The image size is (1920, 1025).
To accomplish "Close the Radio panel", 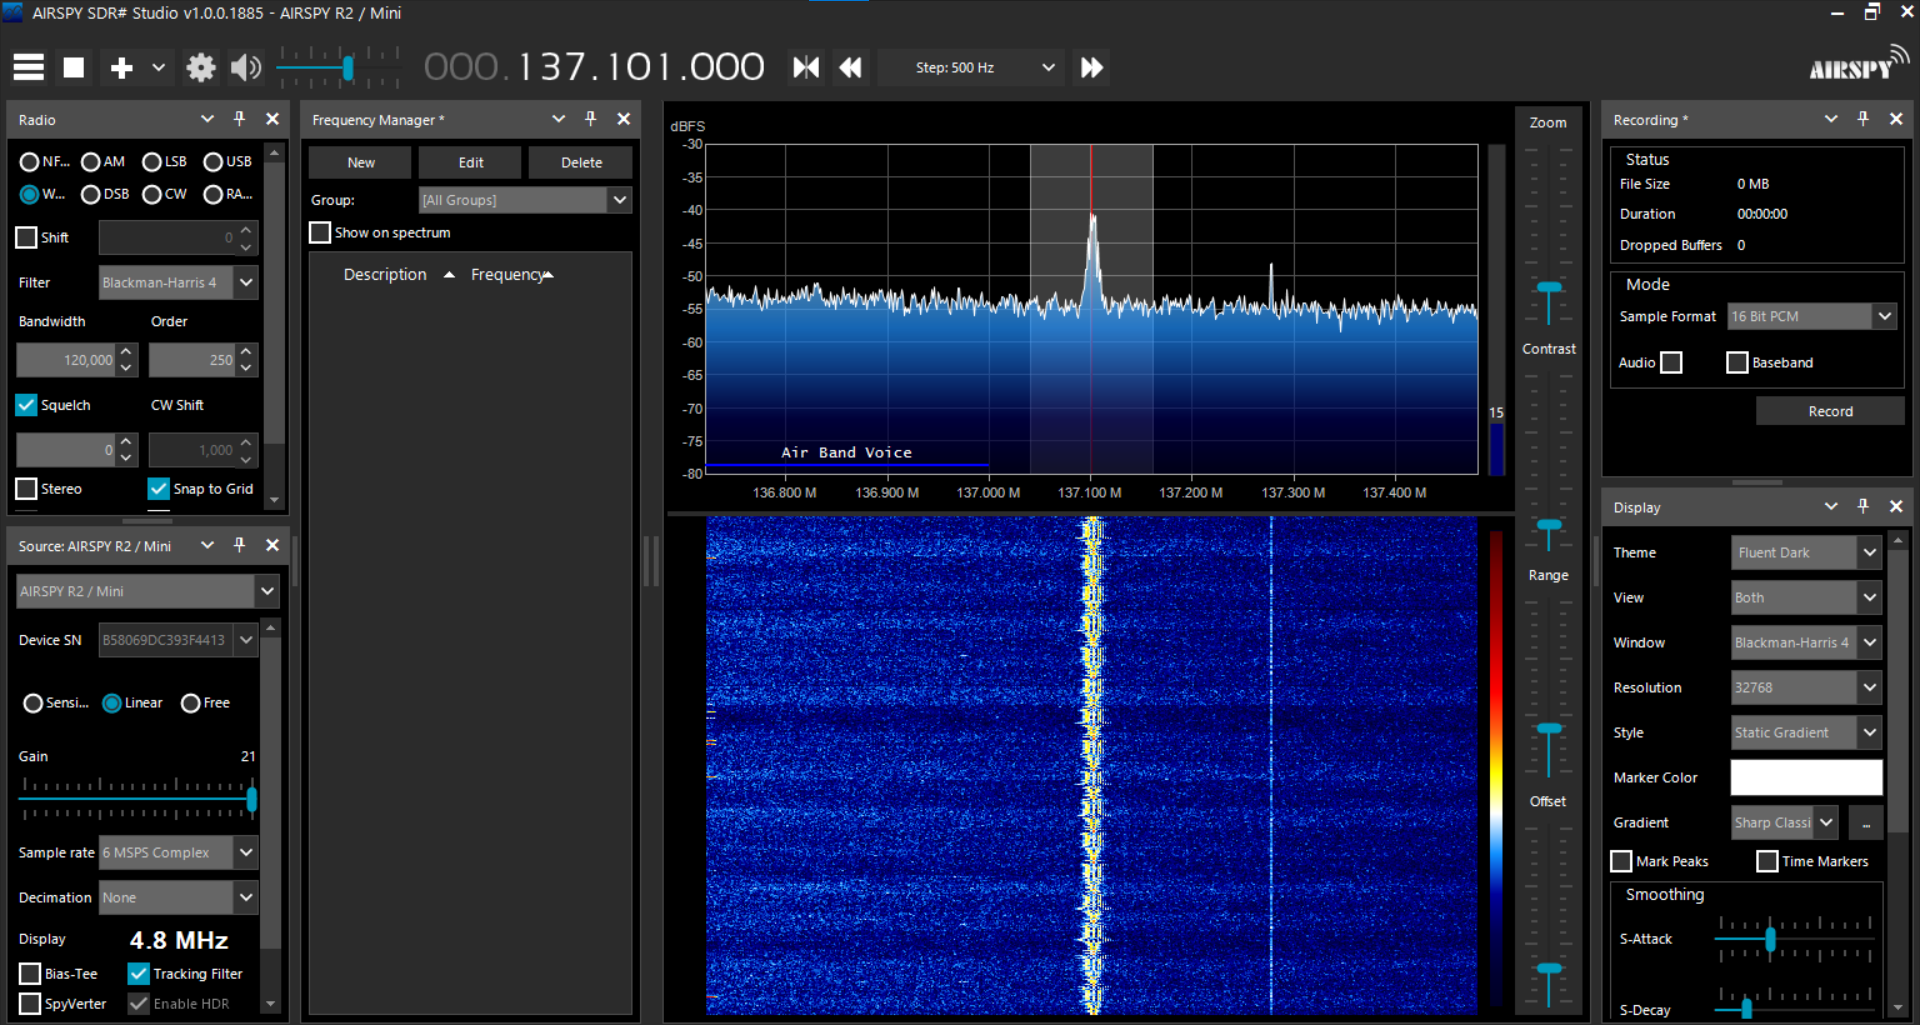I will pos(272,119).
